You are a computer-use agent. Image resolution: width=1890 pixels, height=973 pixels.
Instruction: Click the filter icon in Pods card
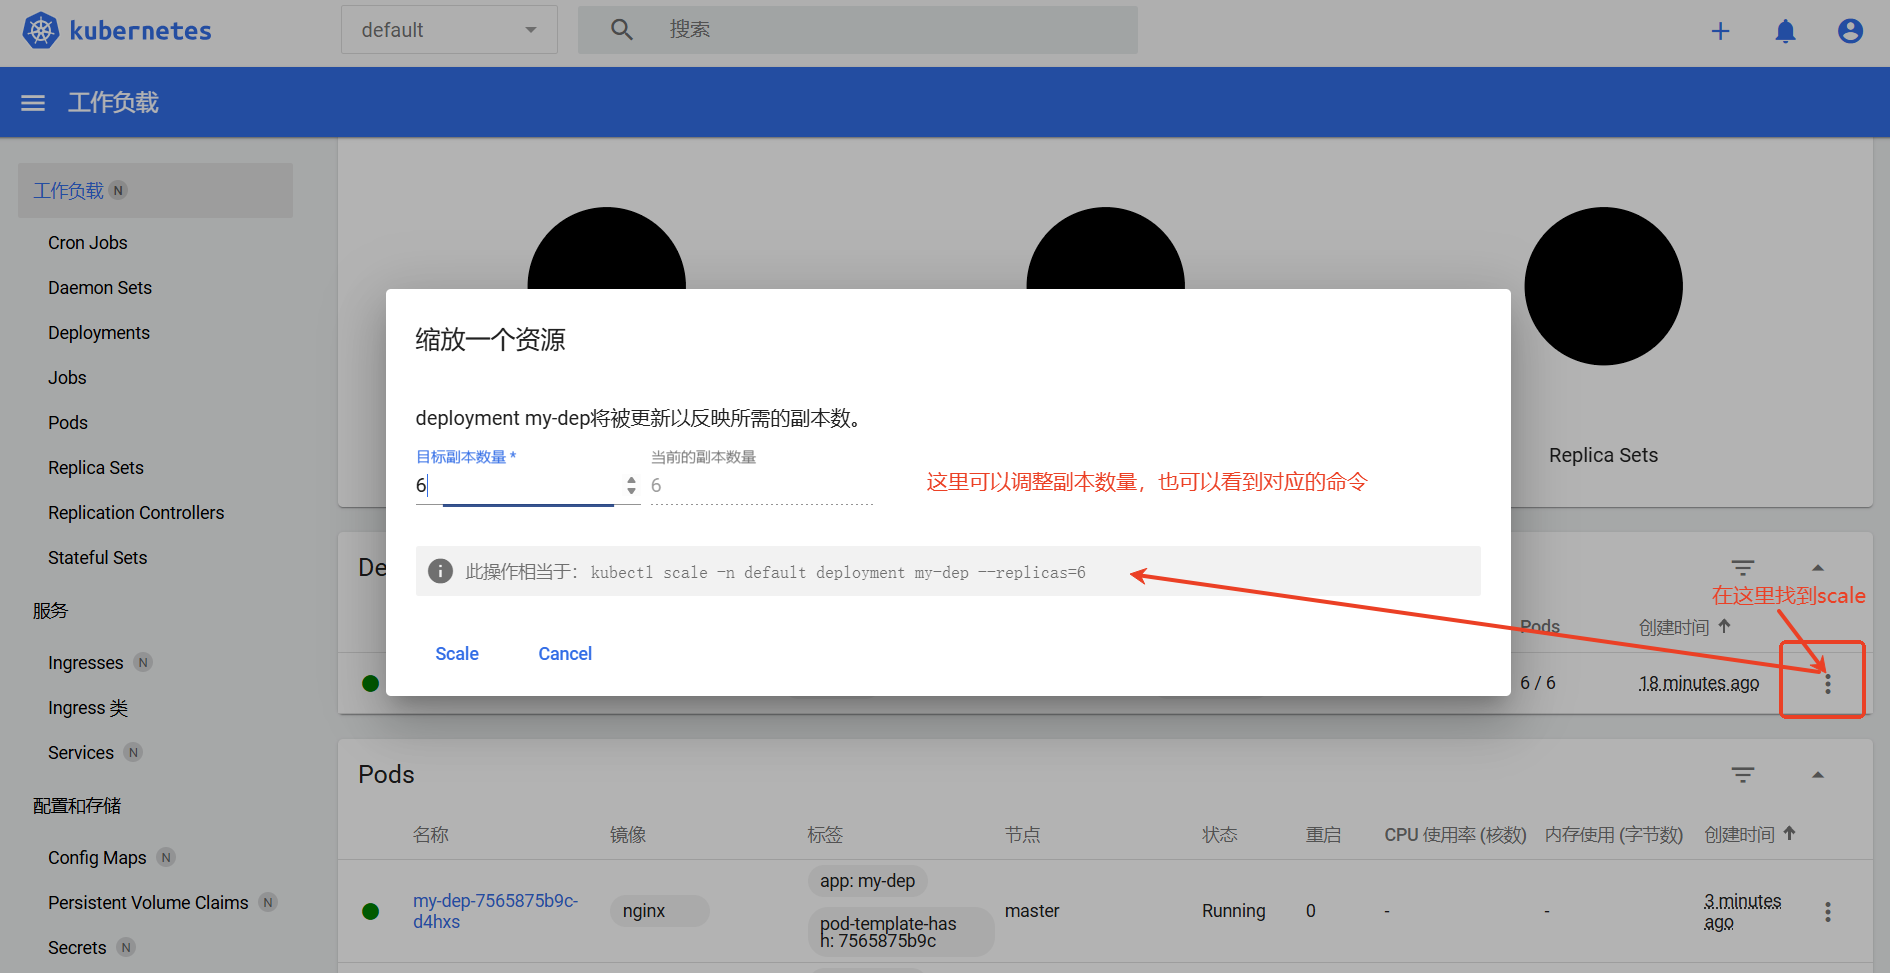(x=1743, y=775)
